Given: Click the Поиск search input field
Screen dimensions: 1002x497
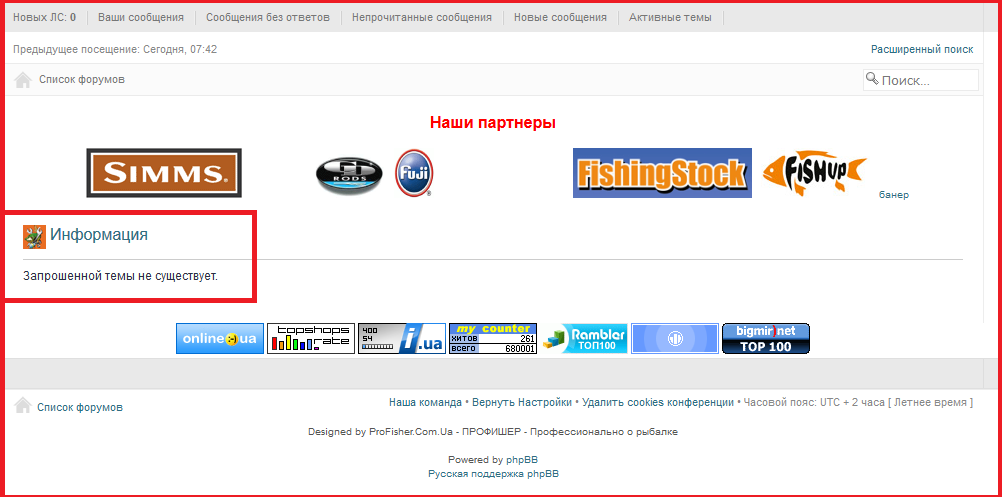Looking at the screenshot, I should click(x=927, y=80).
